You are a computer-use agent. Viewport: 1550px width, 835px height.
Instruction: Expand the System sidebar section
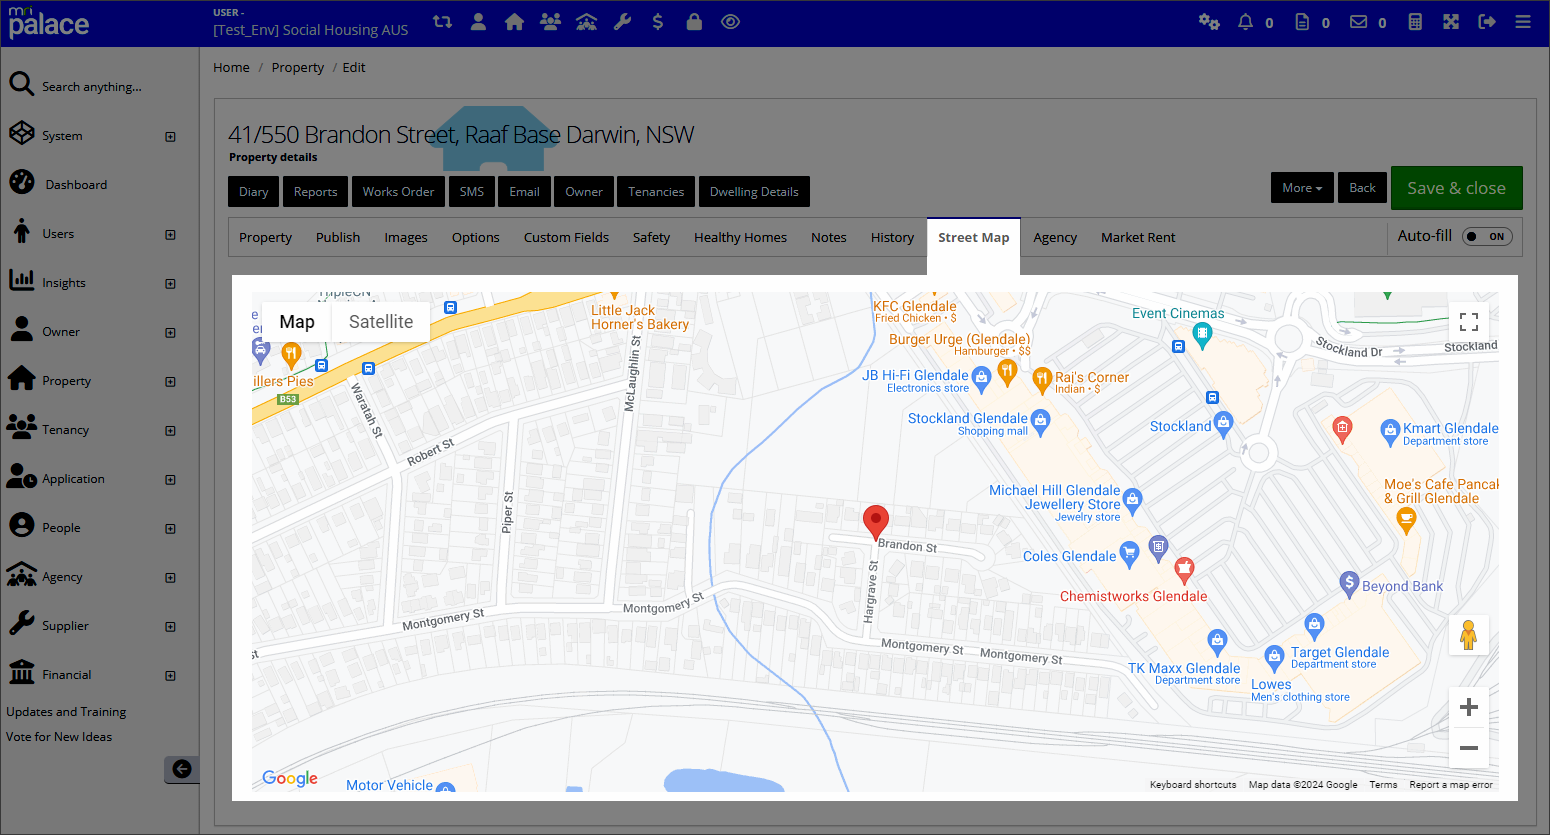(x=170, y=137)
